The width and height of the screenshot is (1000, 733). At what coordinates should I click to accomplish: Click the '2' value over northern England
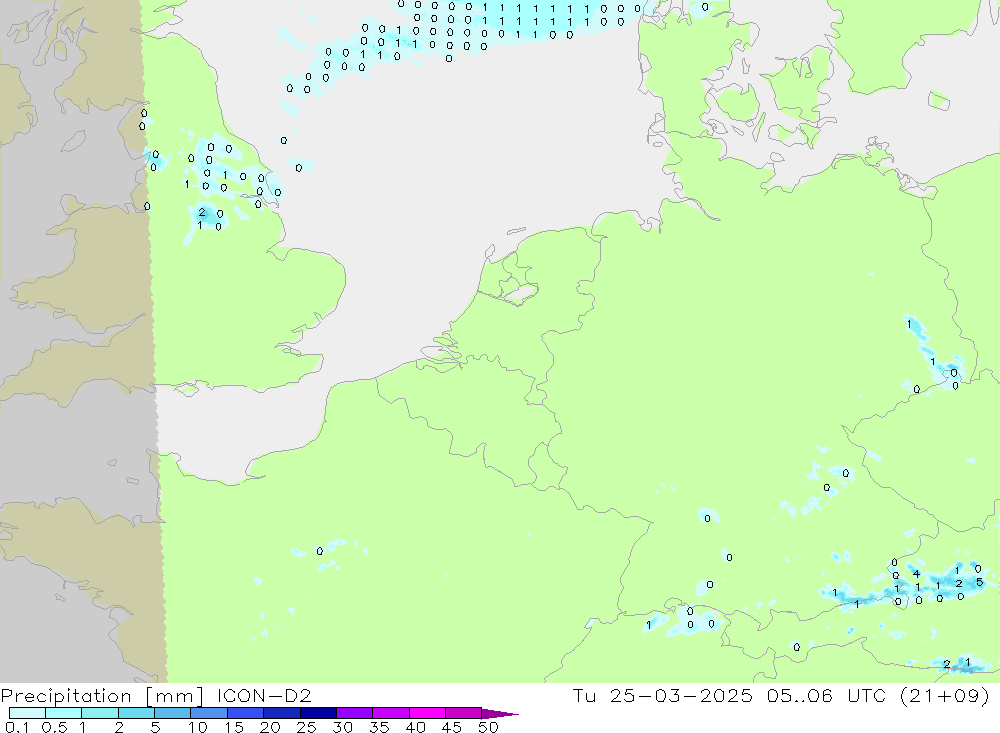202,212
